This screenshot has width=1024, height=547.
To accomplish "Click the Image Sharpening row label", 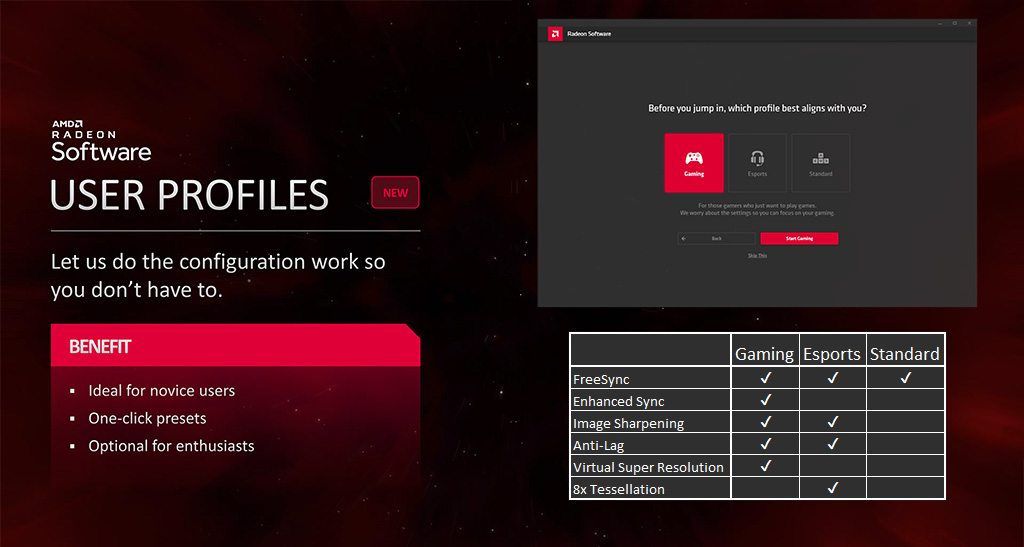I will 628,424.
